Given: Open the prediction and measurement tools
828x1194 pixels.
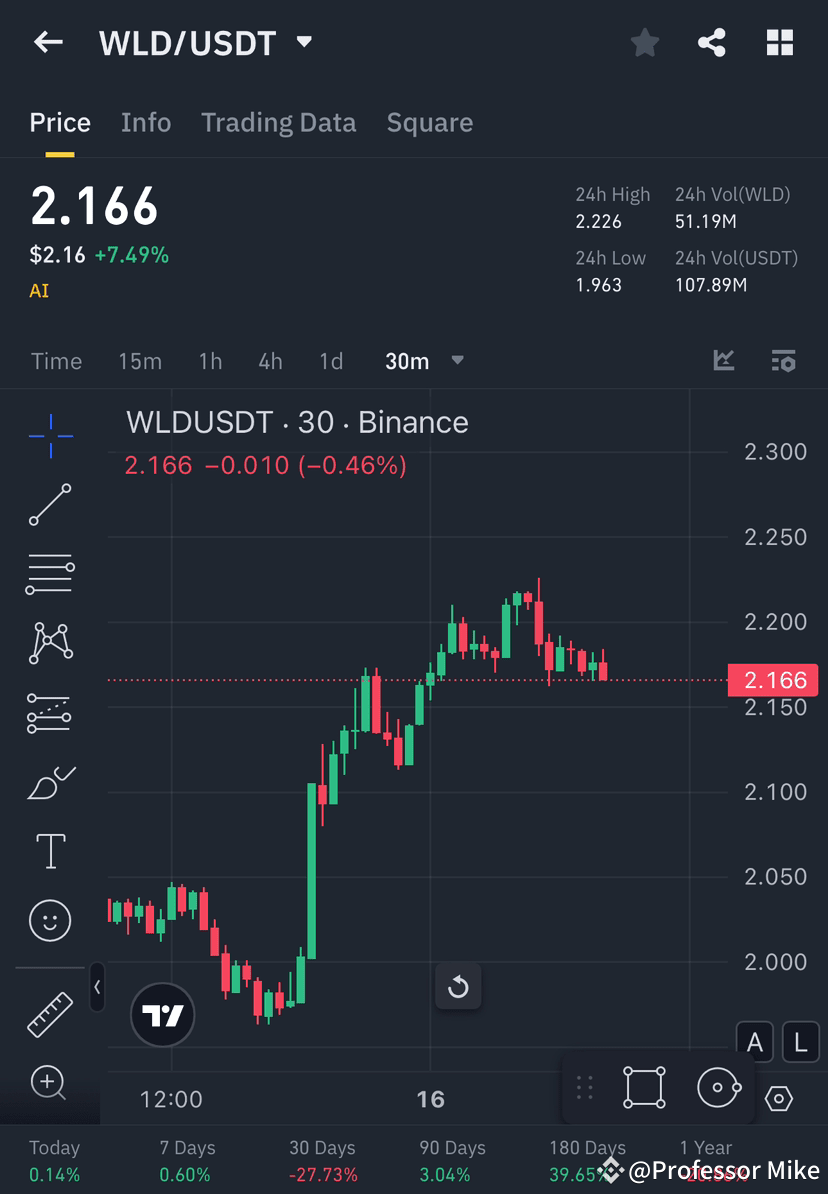Looking at the screenshot, I should 50,712.
